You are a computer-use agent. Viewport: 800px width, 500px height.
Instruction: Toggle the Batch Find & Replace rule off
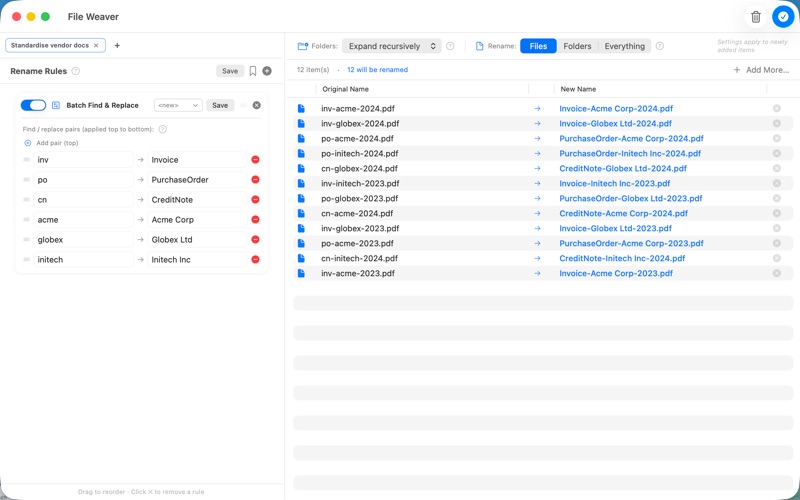click(x=33, y=105)
